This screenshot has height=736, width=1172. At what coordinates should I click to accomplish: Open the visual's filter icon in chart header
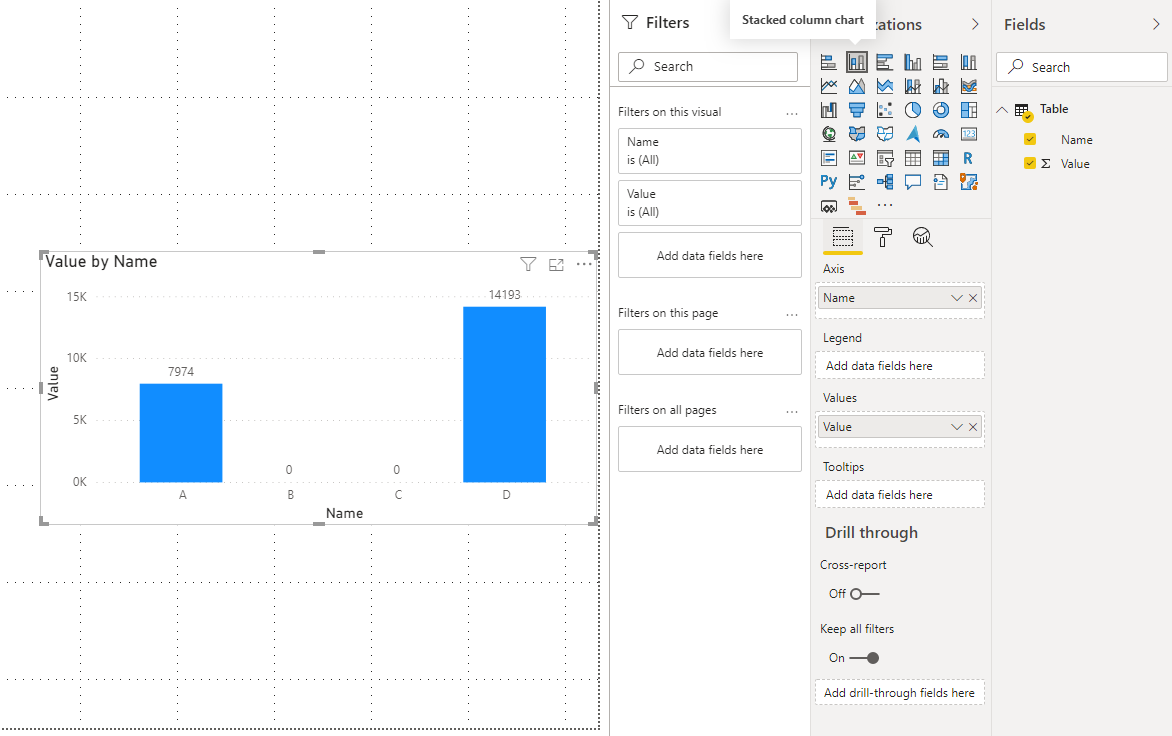pyautogui.click(x=528, y=264)
